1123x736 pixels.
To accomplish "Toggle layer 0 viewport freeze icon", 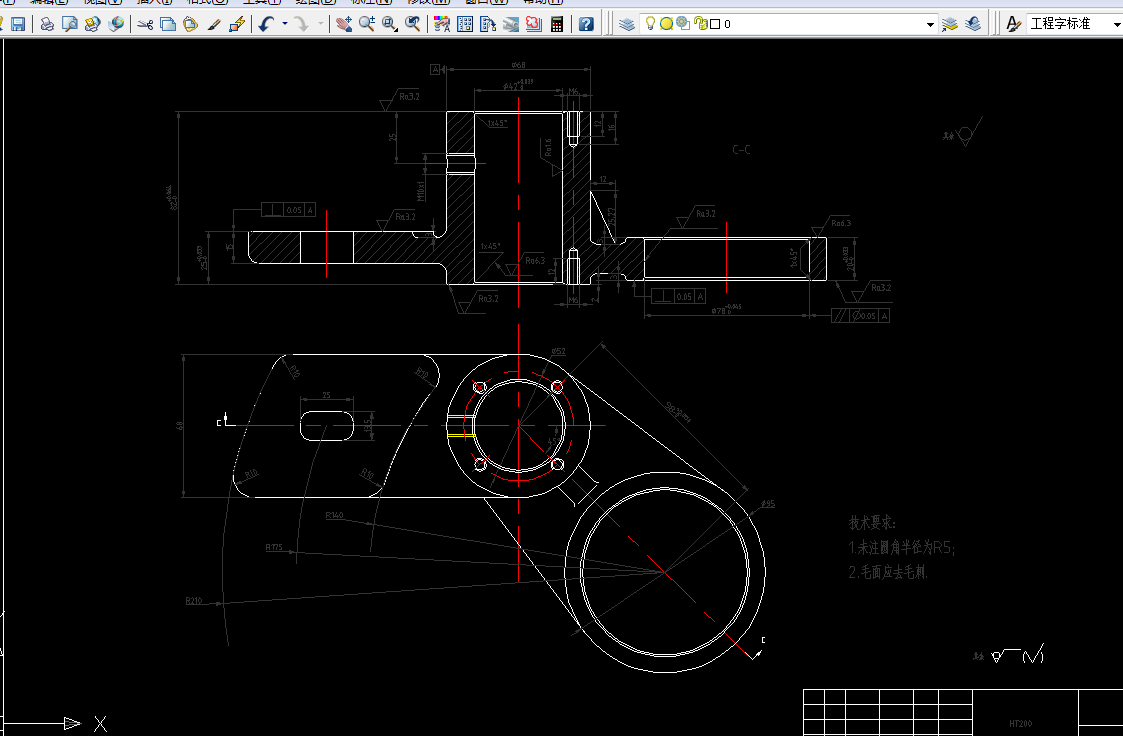I will [683, 24].
